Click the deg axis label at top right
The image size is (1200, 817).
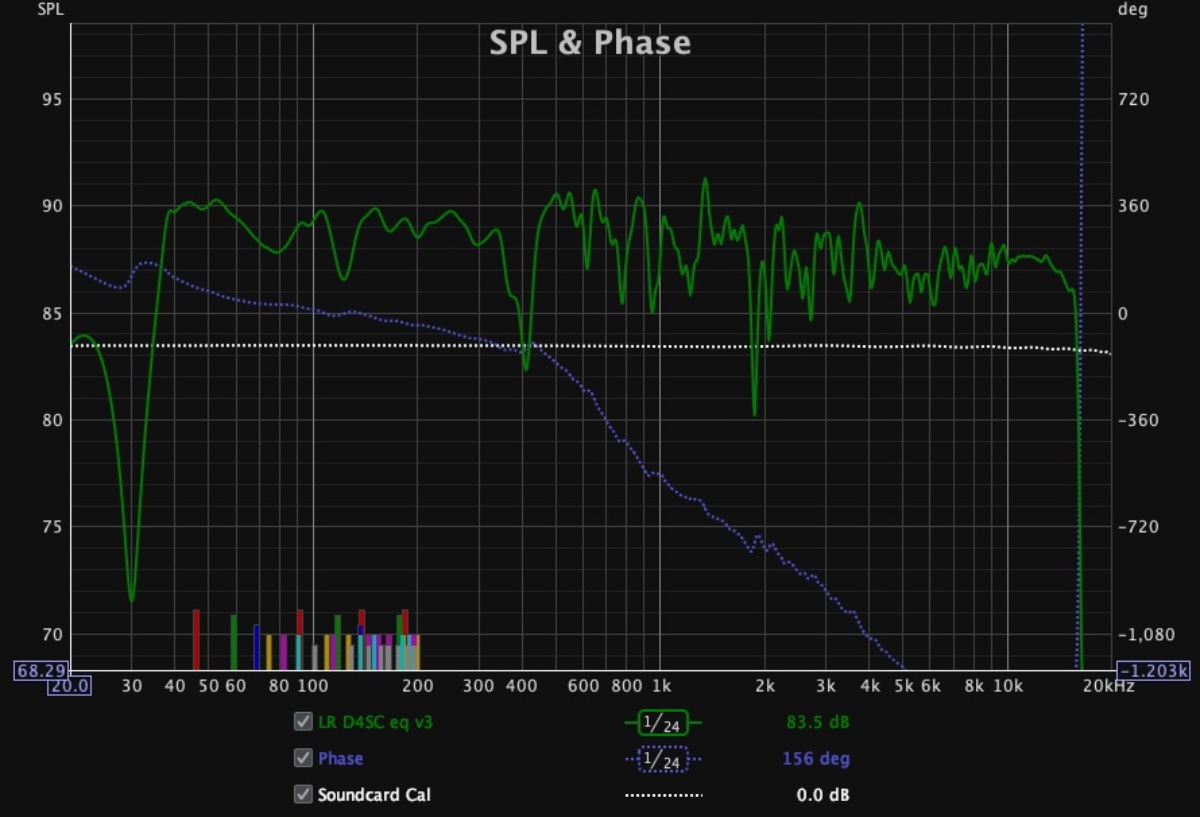point(1132,10)
